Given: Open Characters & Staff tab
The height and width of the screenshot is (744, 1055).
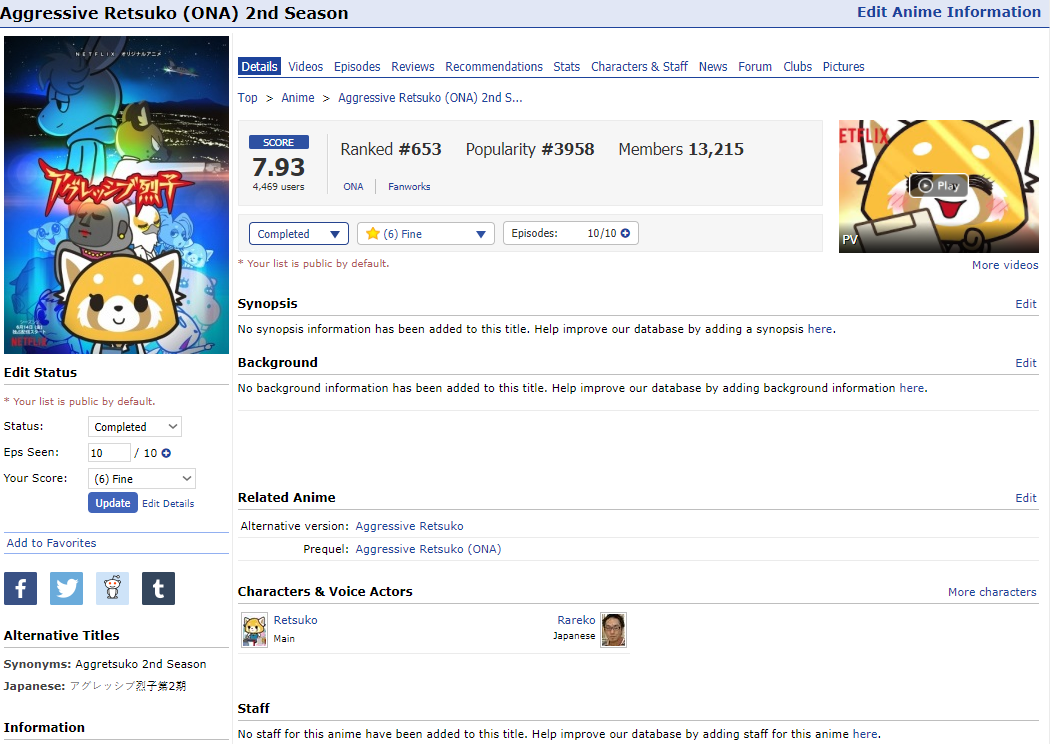Looking at the screenshot, I should [639, 67].
